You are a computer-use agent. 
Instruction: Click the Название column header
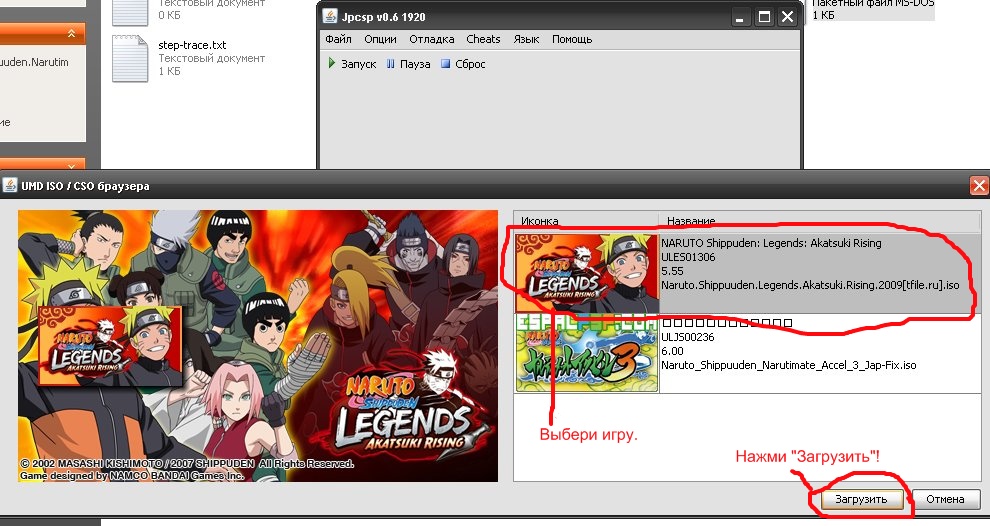click(820, 221)
